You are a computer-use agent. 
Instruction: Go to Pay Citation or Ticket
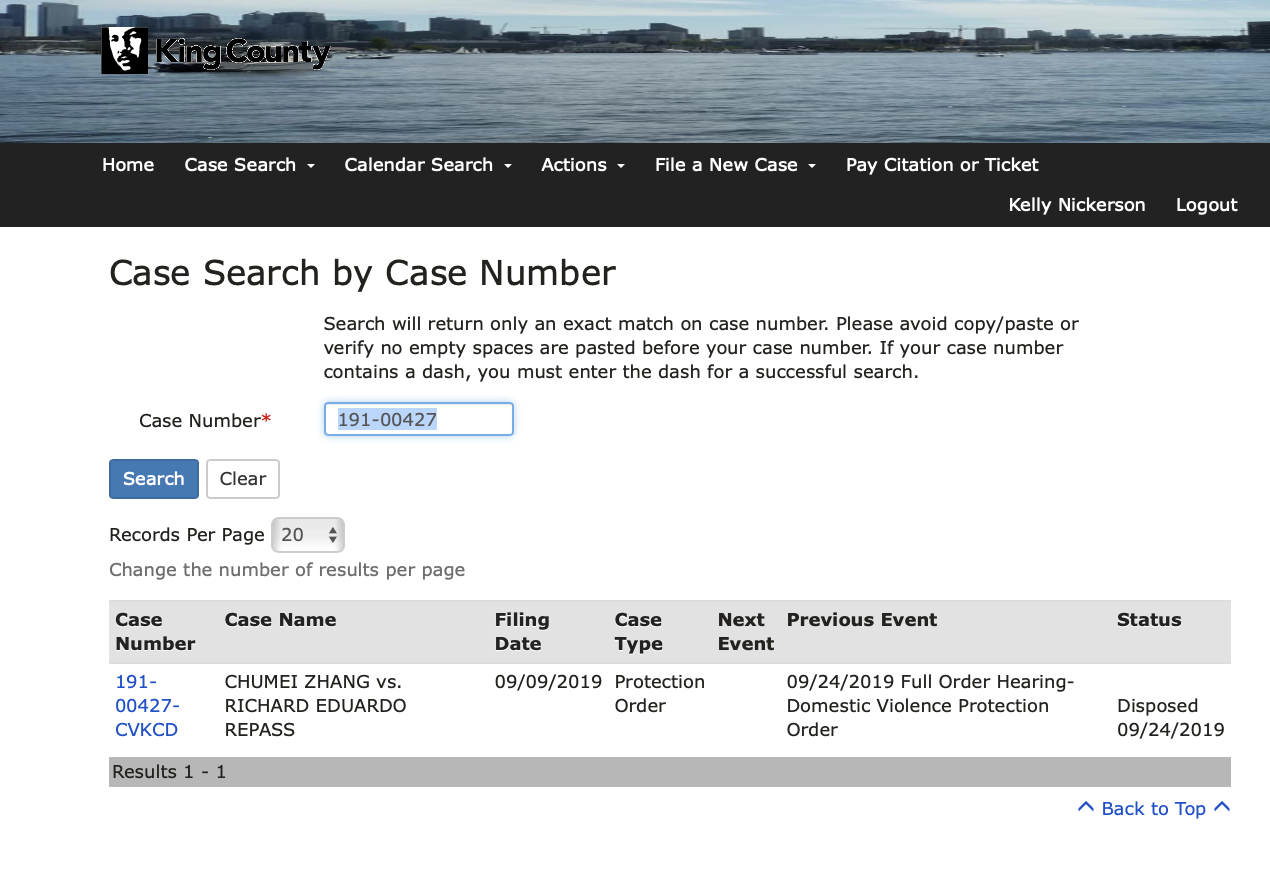(942, 165)
